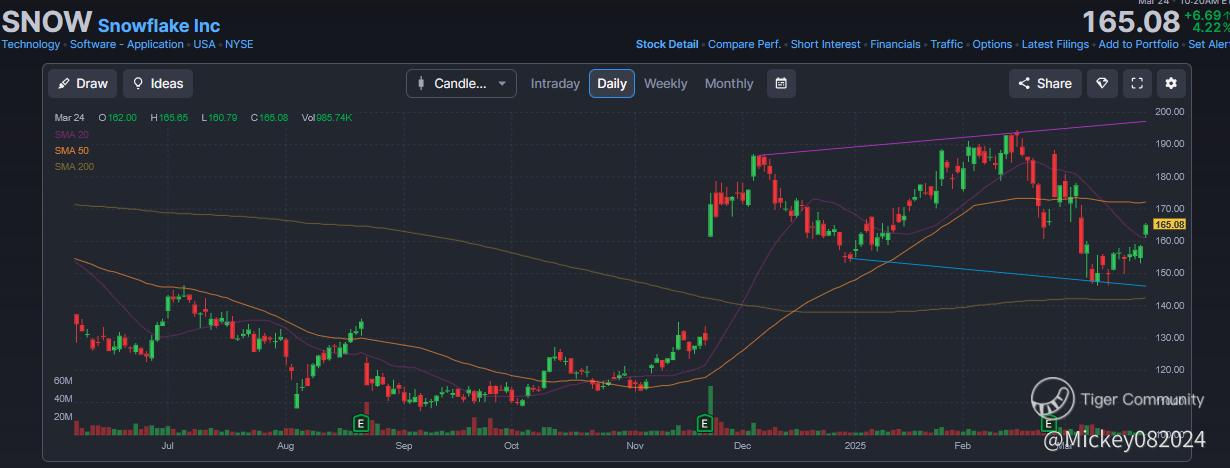Click the 2025 year axis label

[x=853, y=444]
